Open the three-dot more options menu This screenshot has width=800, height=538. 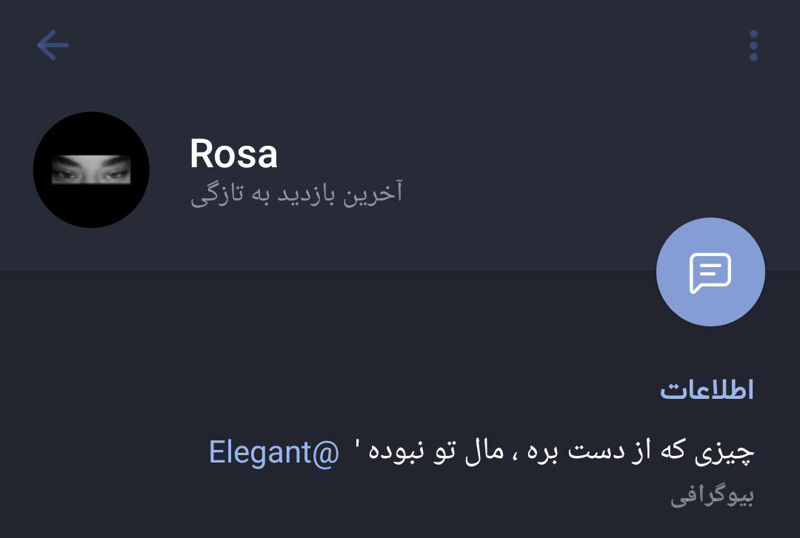[x=753, y=45]
